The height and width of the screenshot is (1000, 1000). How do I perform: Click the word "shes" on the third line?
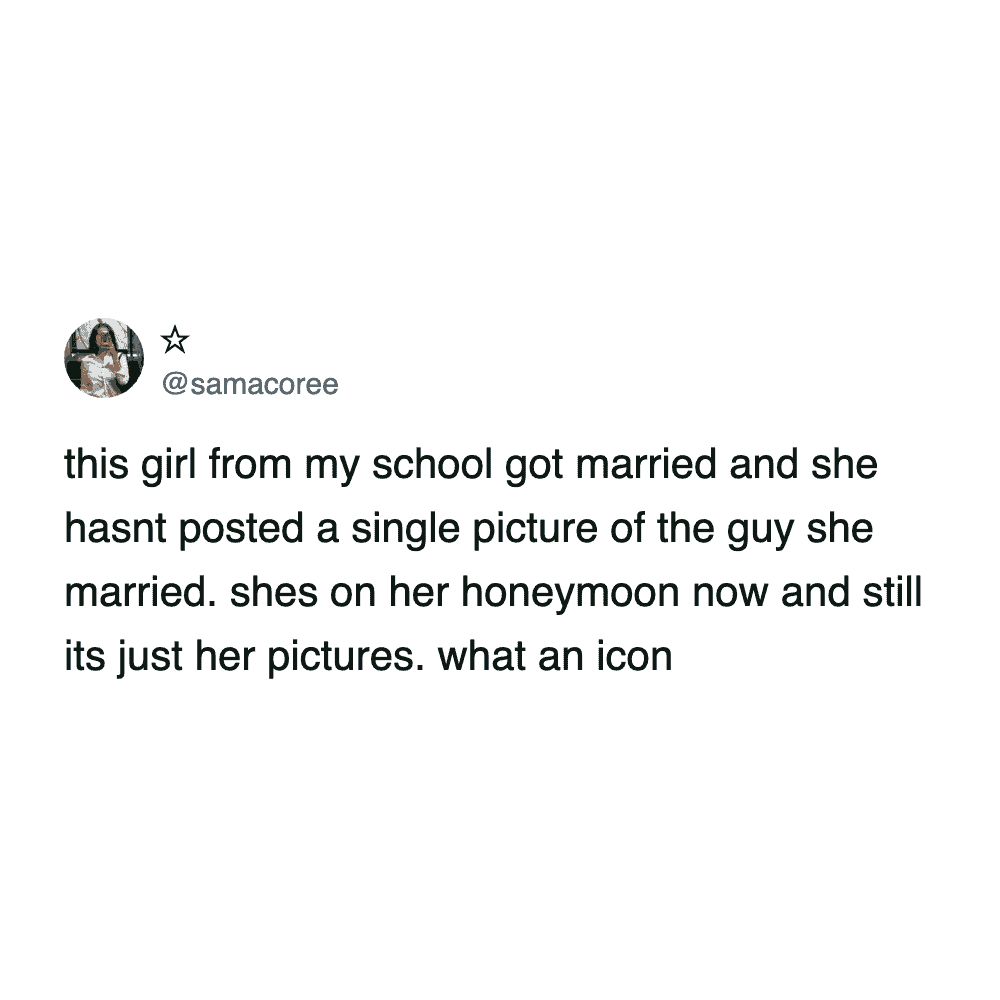point(273,591)
